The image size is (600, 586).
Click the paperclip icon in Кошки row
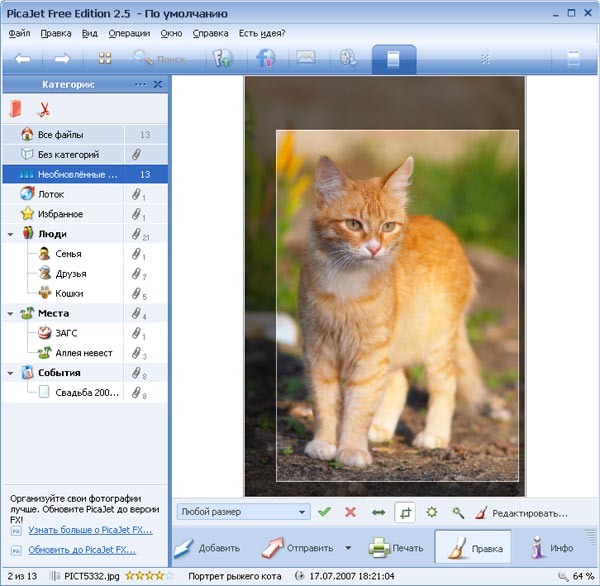[x=136, y=294]
